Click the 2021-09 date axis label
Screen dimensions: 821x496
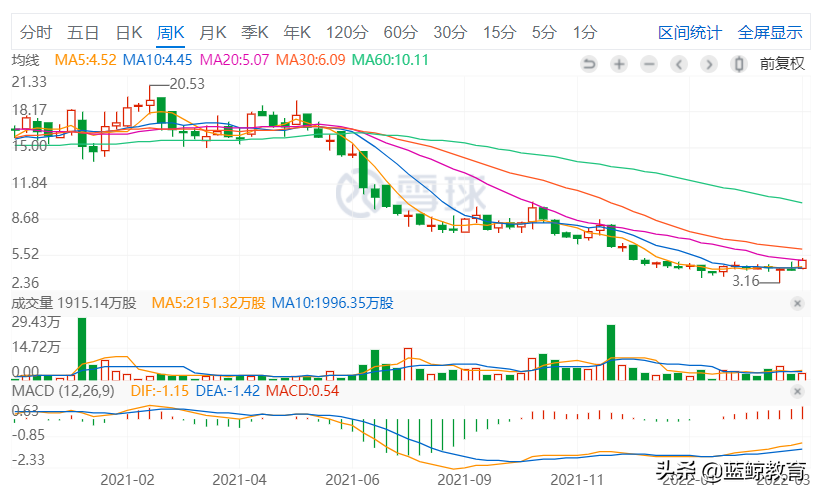click(x=464, y=480)
